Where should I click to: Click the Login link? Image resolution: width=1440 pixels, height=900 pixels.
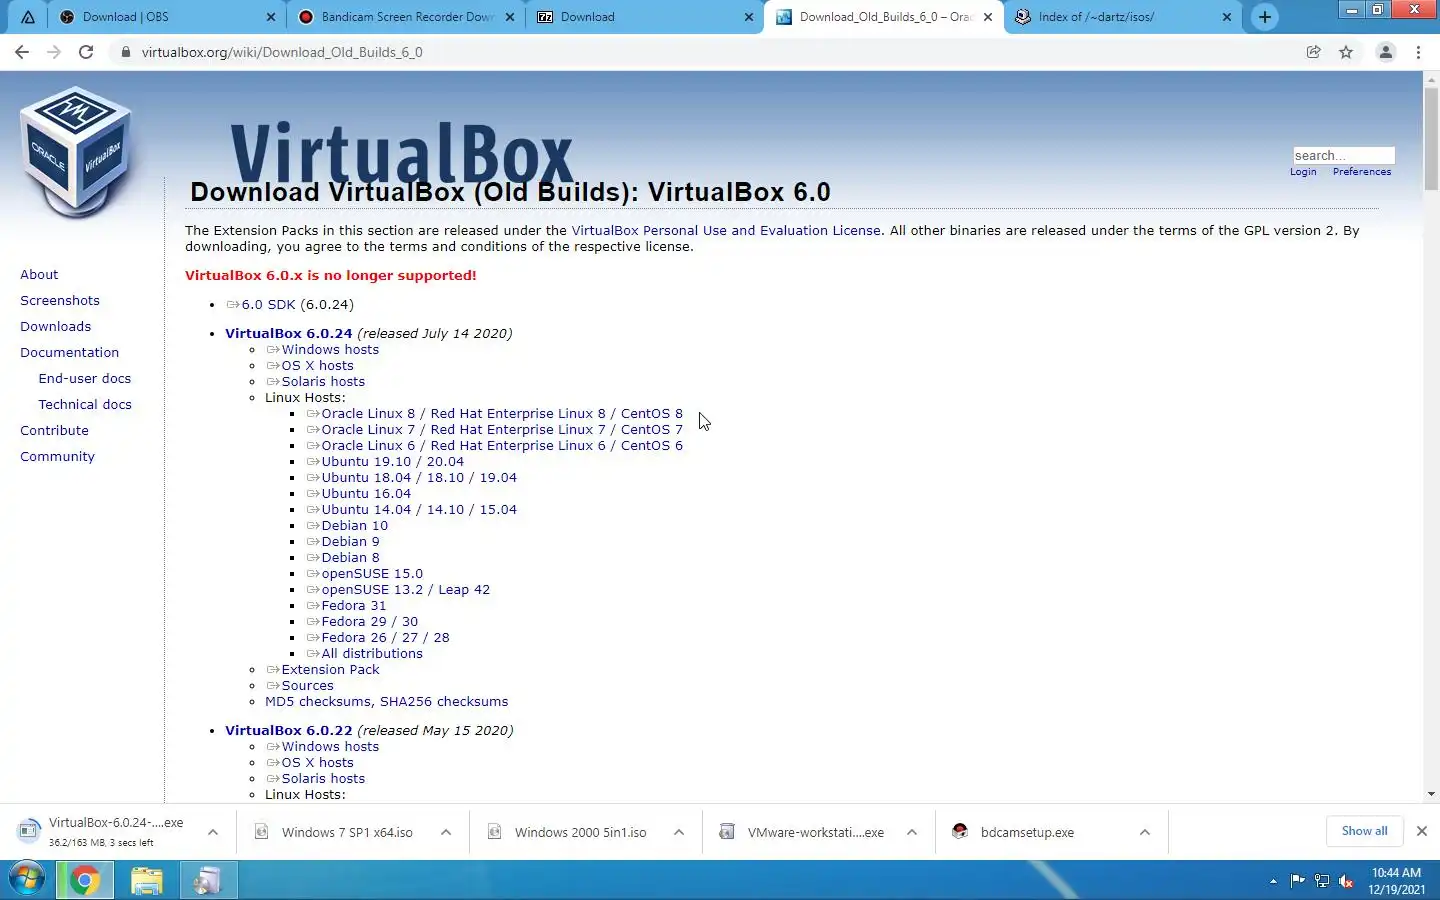pos(1303,172)
